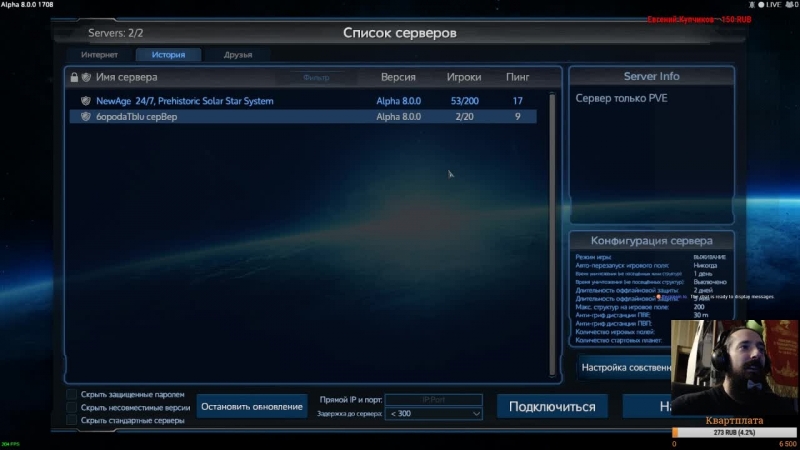The image size is (800, 450).
Task: Click the shield icon beside the NewAge server
Action: click(86, 101)
